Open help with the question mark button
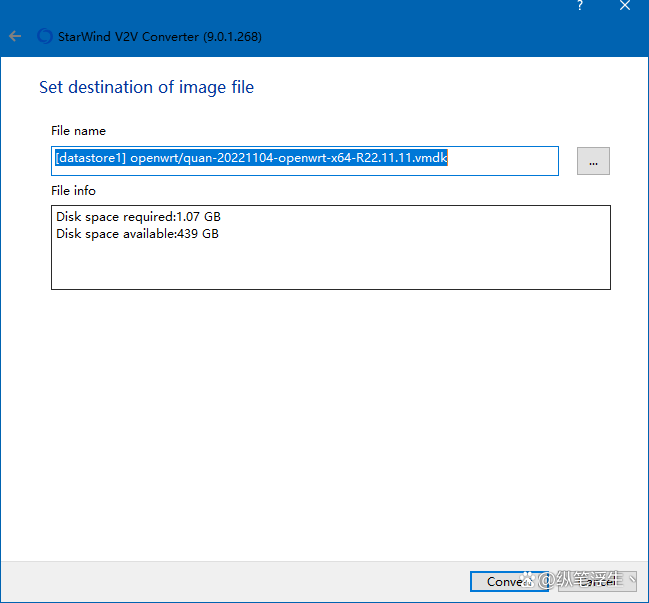 click(x=579, y=6)
